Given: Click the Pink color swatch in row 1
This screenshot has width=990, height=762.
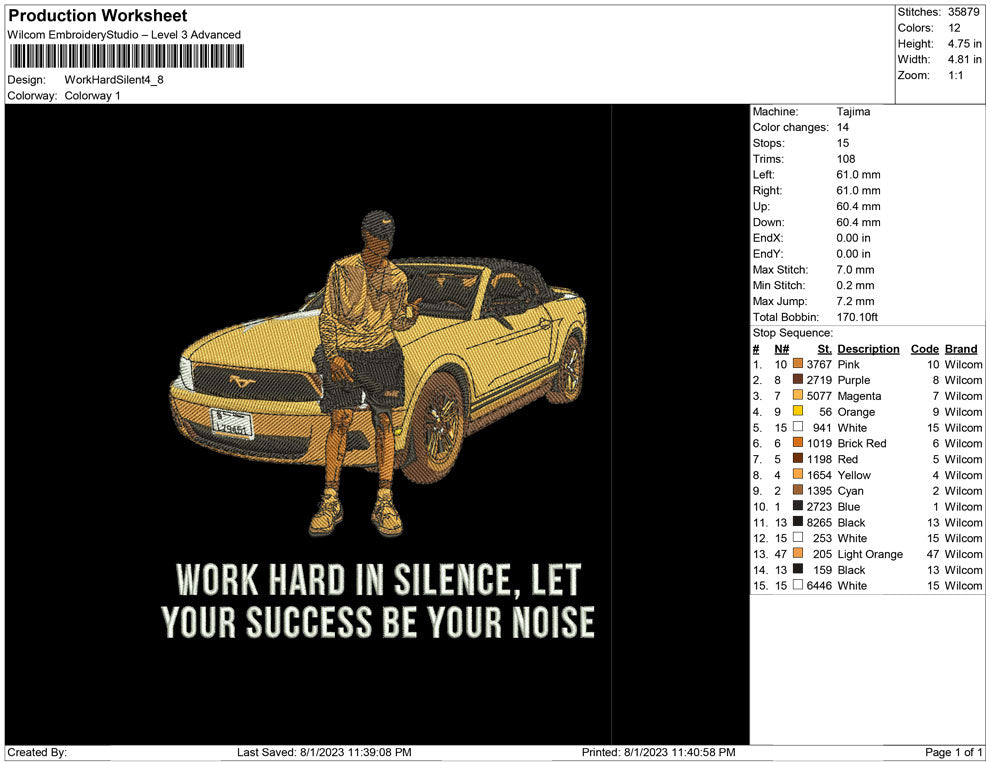Looking at the screenshot, I should (x=798, y=364).
